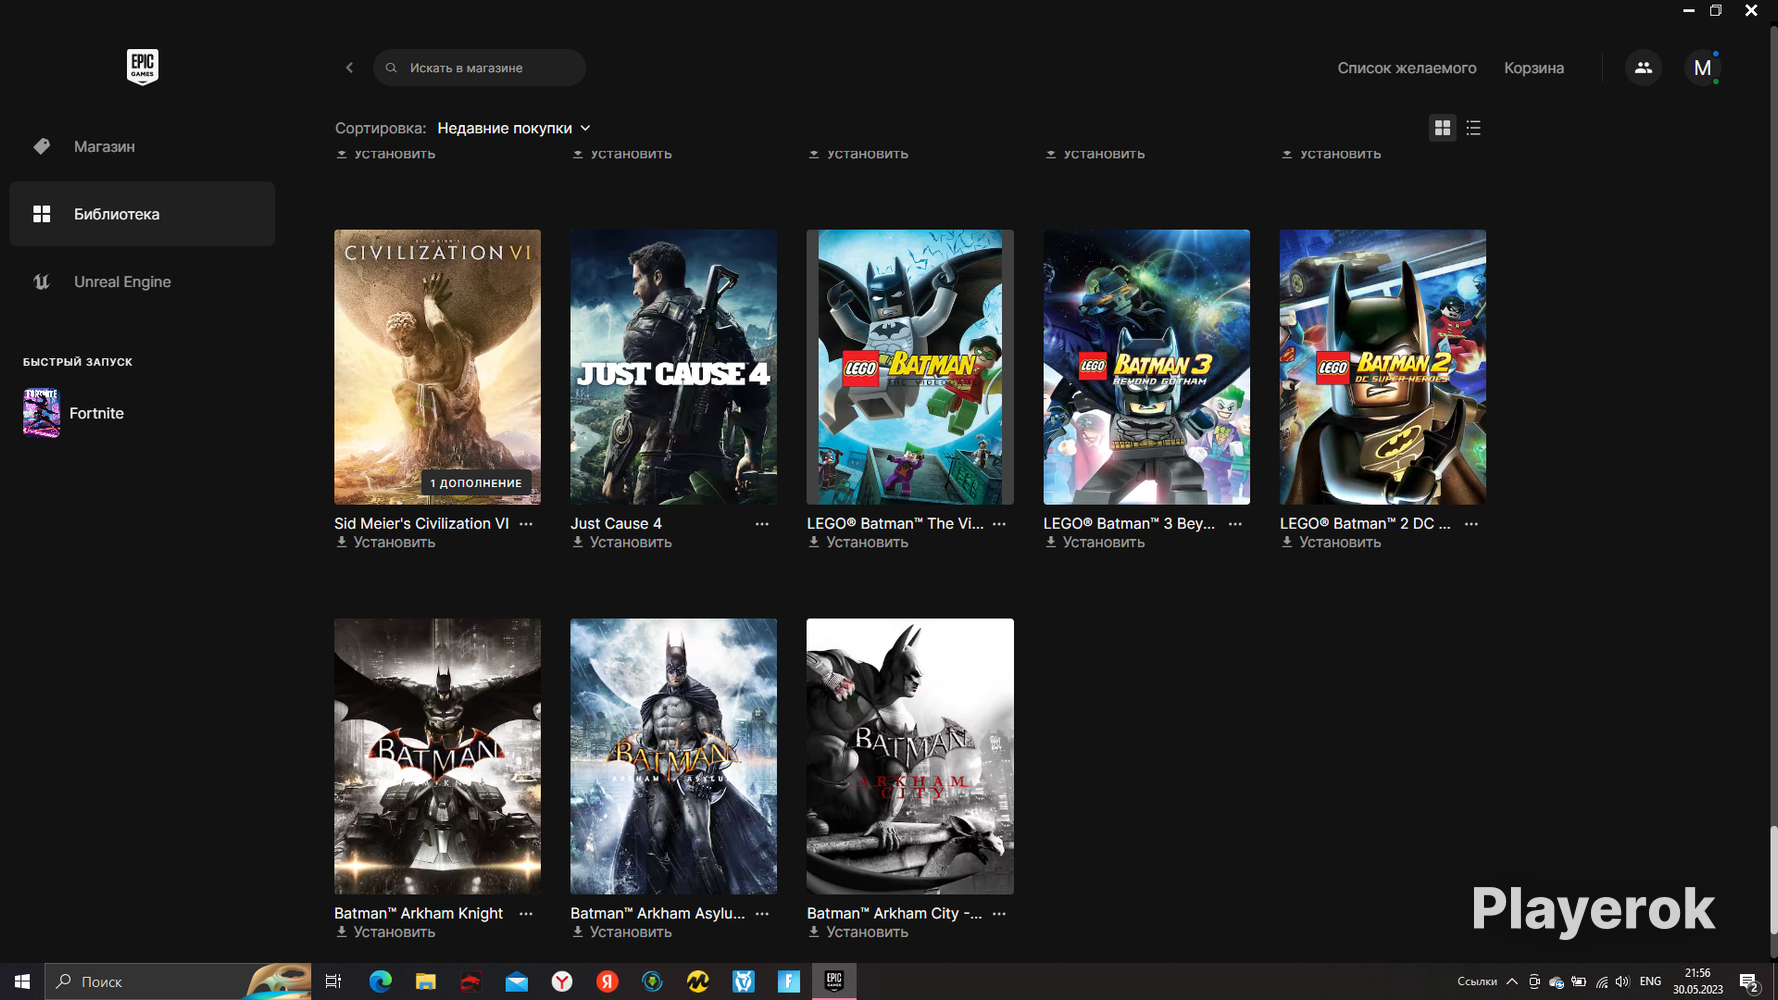Viewport: 1778px width, 1000px height.
Task: Open the Just Cause 4 cover thumbnail
Action: pos(673,367)
